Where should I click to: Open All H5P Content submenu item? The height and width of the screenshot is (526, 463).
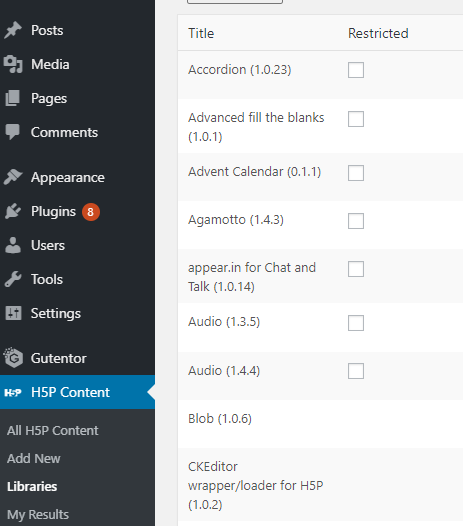point(53,430)
